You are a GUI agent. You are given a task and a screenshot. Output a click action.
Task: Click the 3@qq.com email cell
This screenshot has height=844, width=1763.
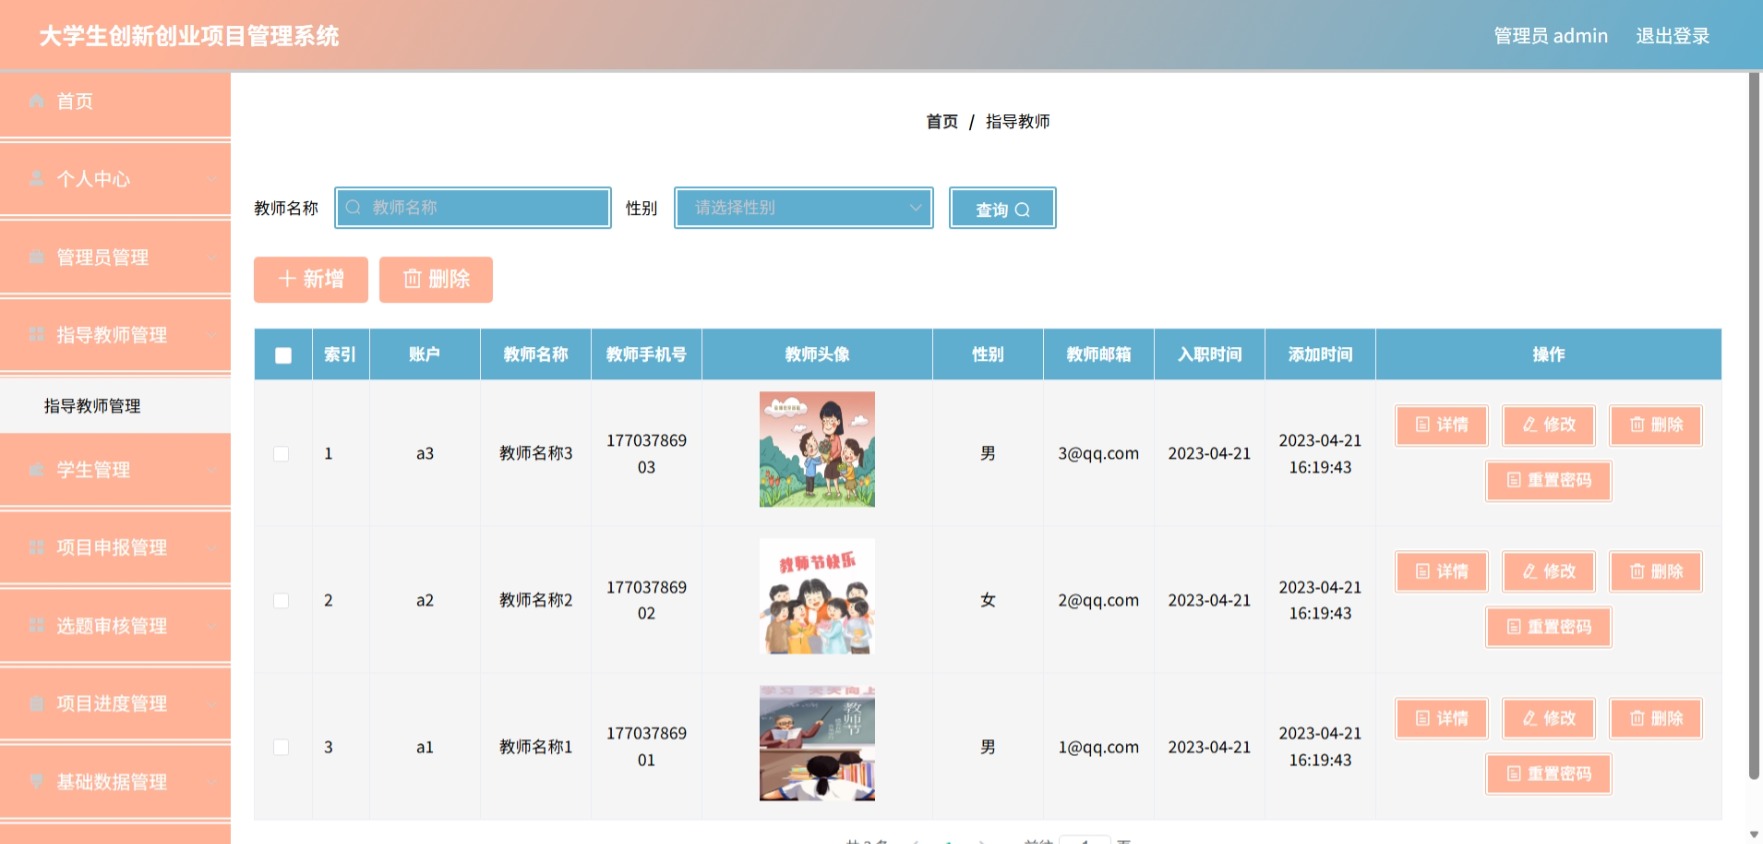click(1098, 454)
